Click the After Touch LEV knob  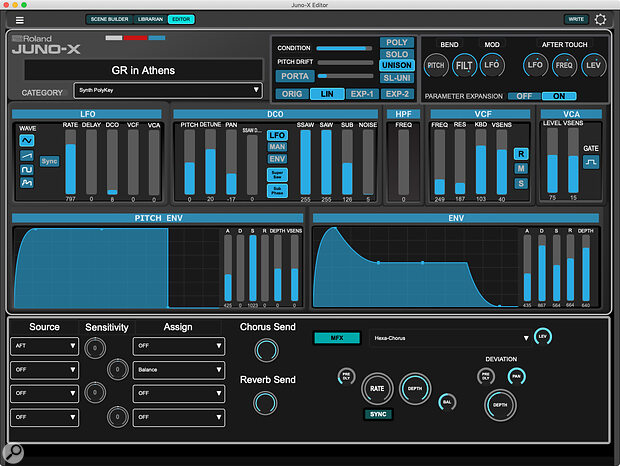[594, 65]
